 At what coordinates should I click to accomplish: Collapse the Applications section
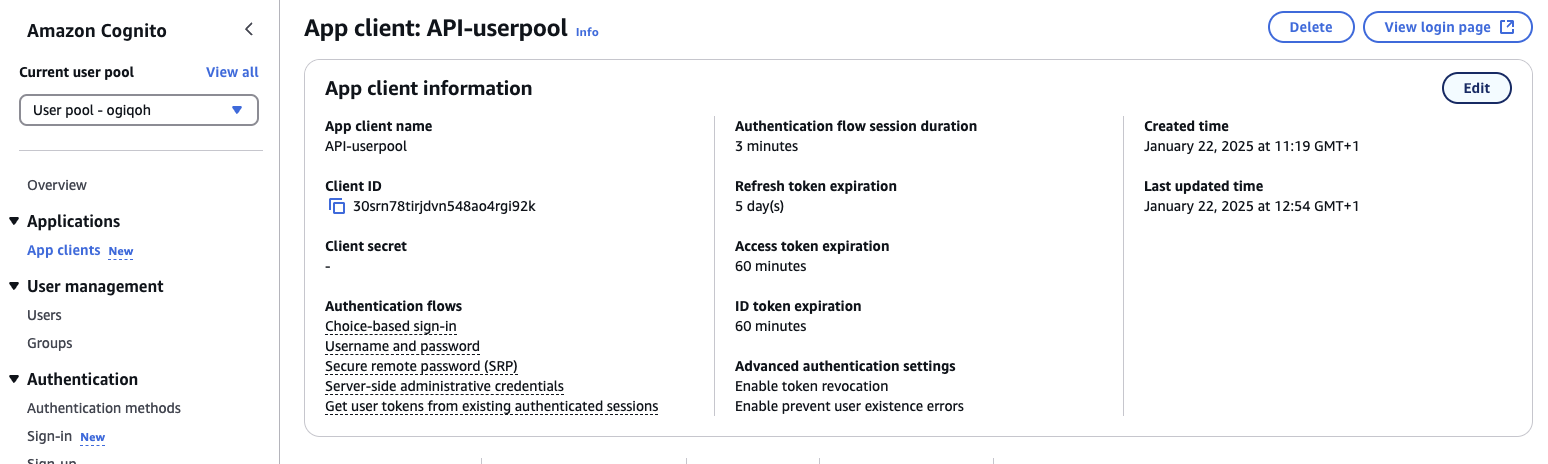coord(14,221)
